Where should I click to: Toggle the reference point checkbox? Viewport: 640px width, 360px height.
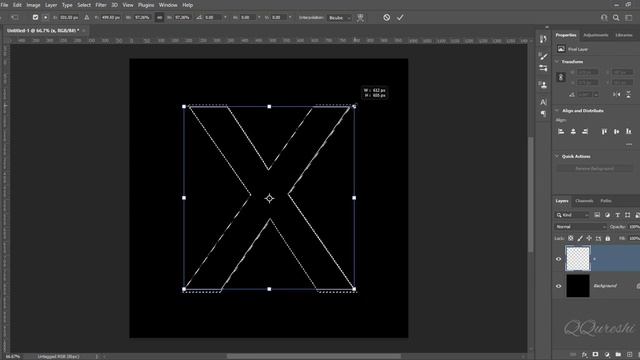36,18
